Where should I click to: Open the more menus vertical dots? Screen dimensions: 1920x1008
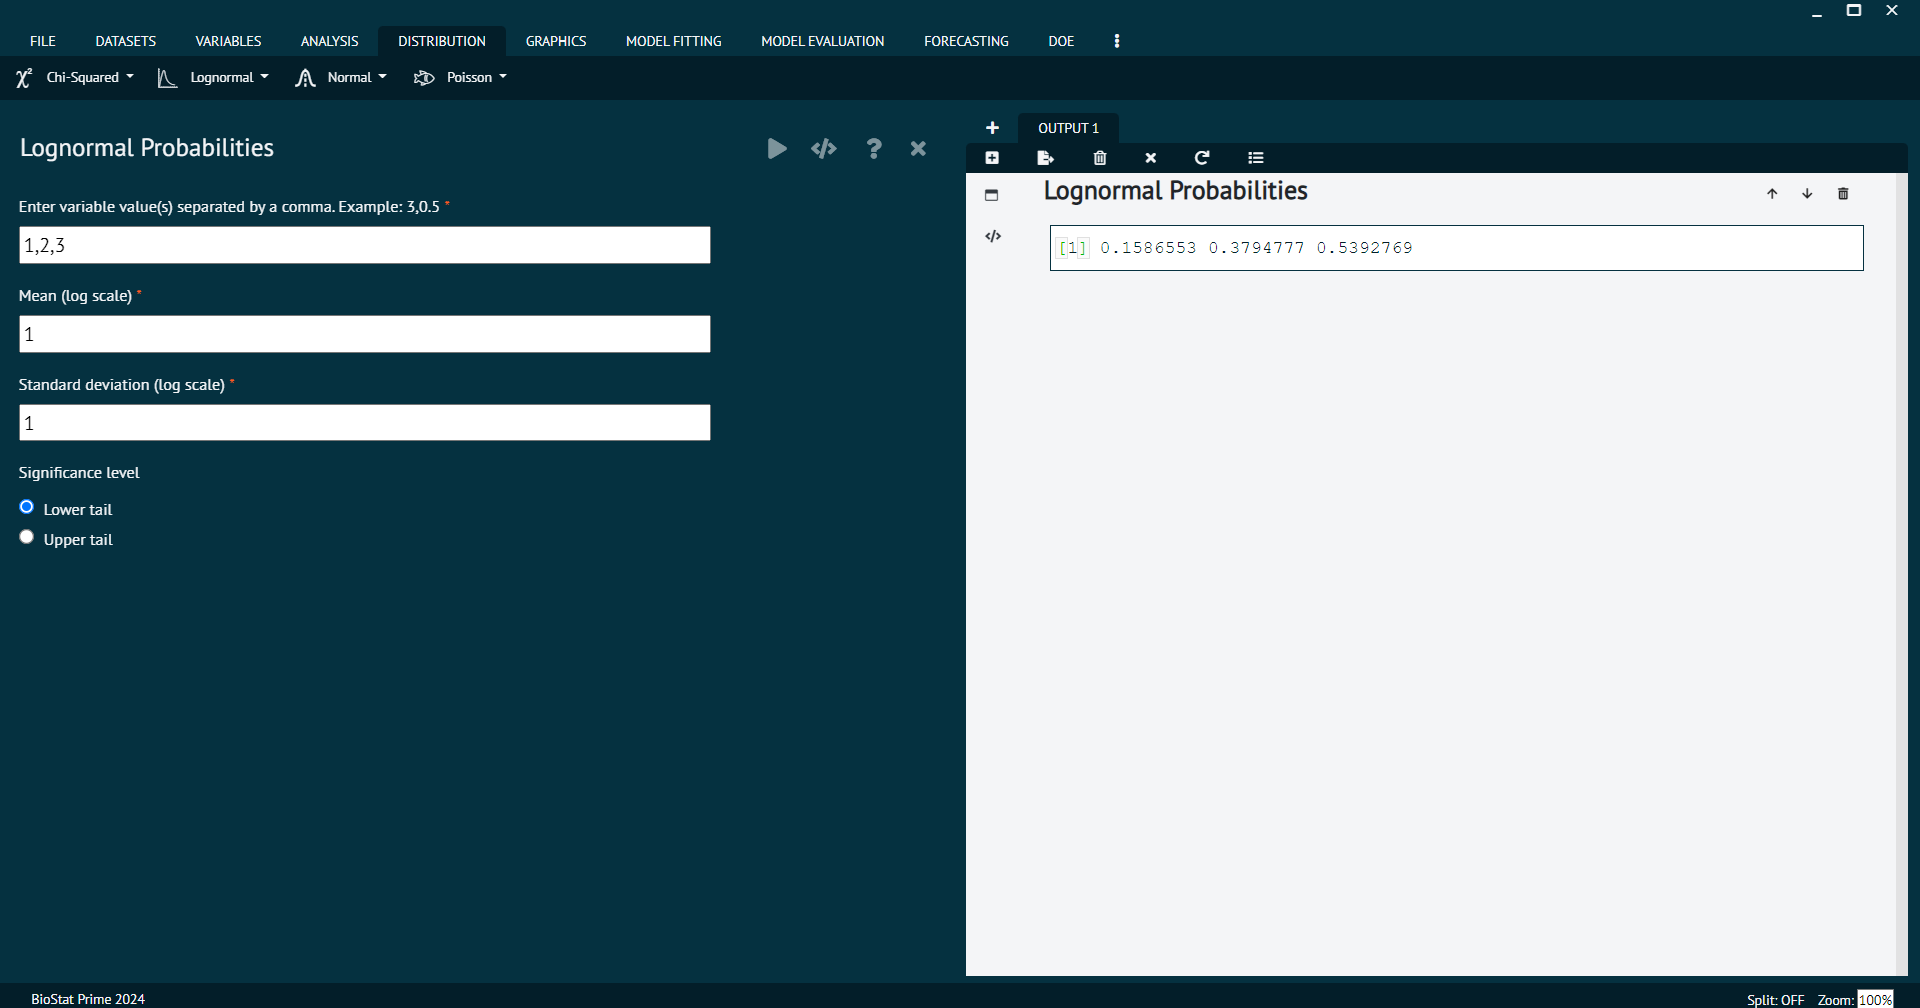pos(1117,41)
